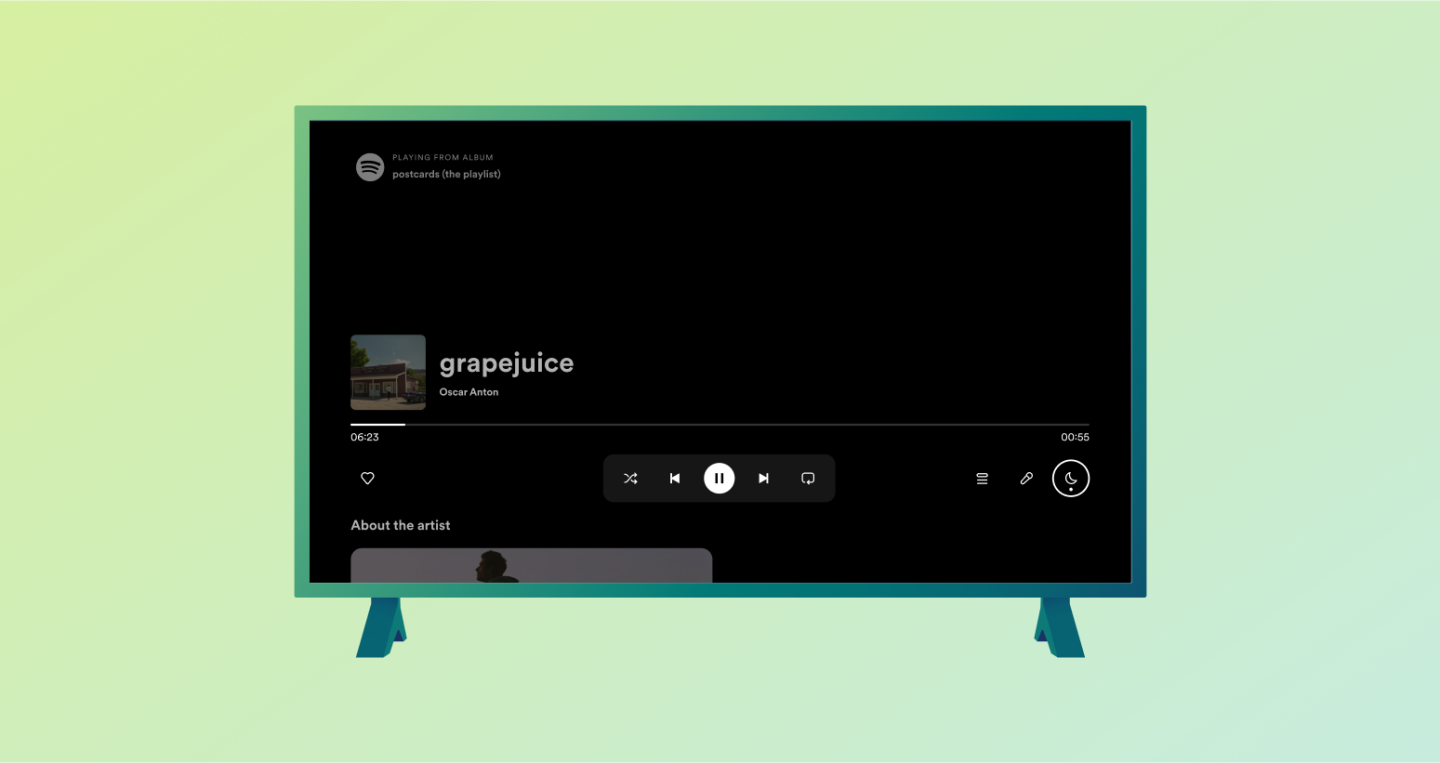
Task: Click the grapejuice album artwork
Action: [x=387, y=372]
